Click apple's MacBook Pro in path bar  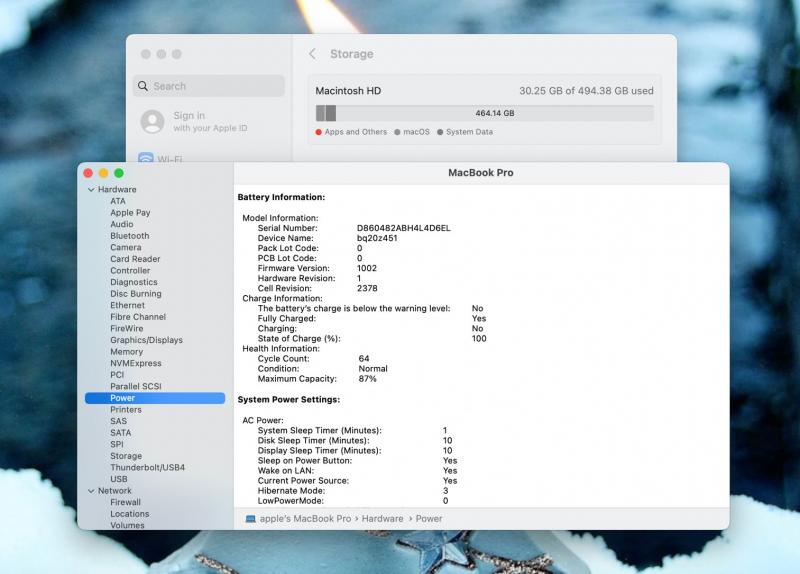coord(305,519)
